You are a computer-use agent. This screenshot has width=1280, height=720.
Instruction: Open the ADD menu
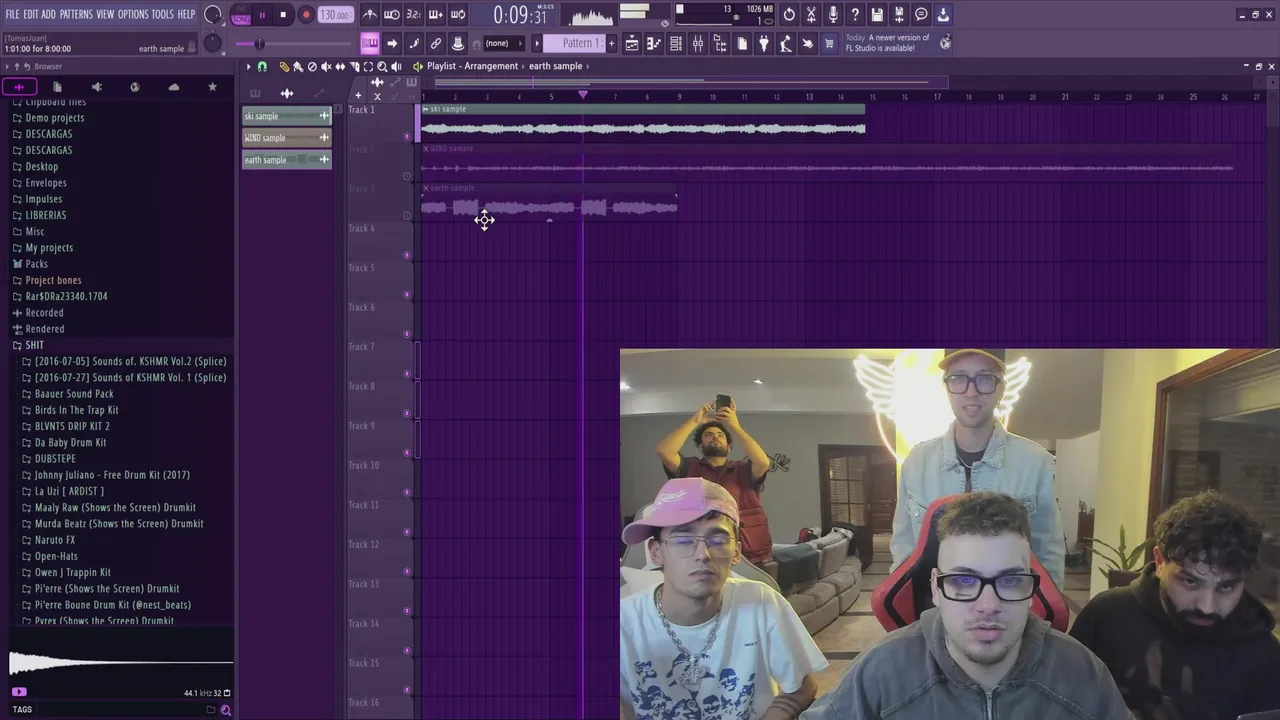click(x=49, y=14)
